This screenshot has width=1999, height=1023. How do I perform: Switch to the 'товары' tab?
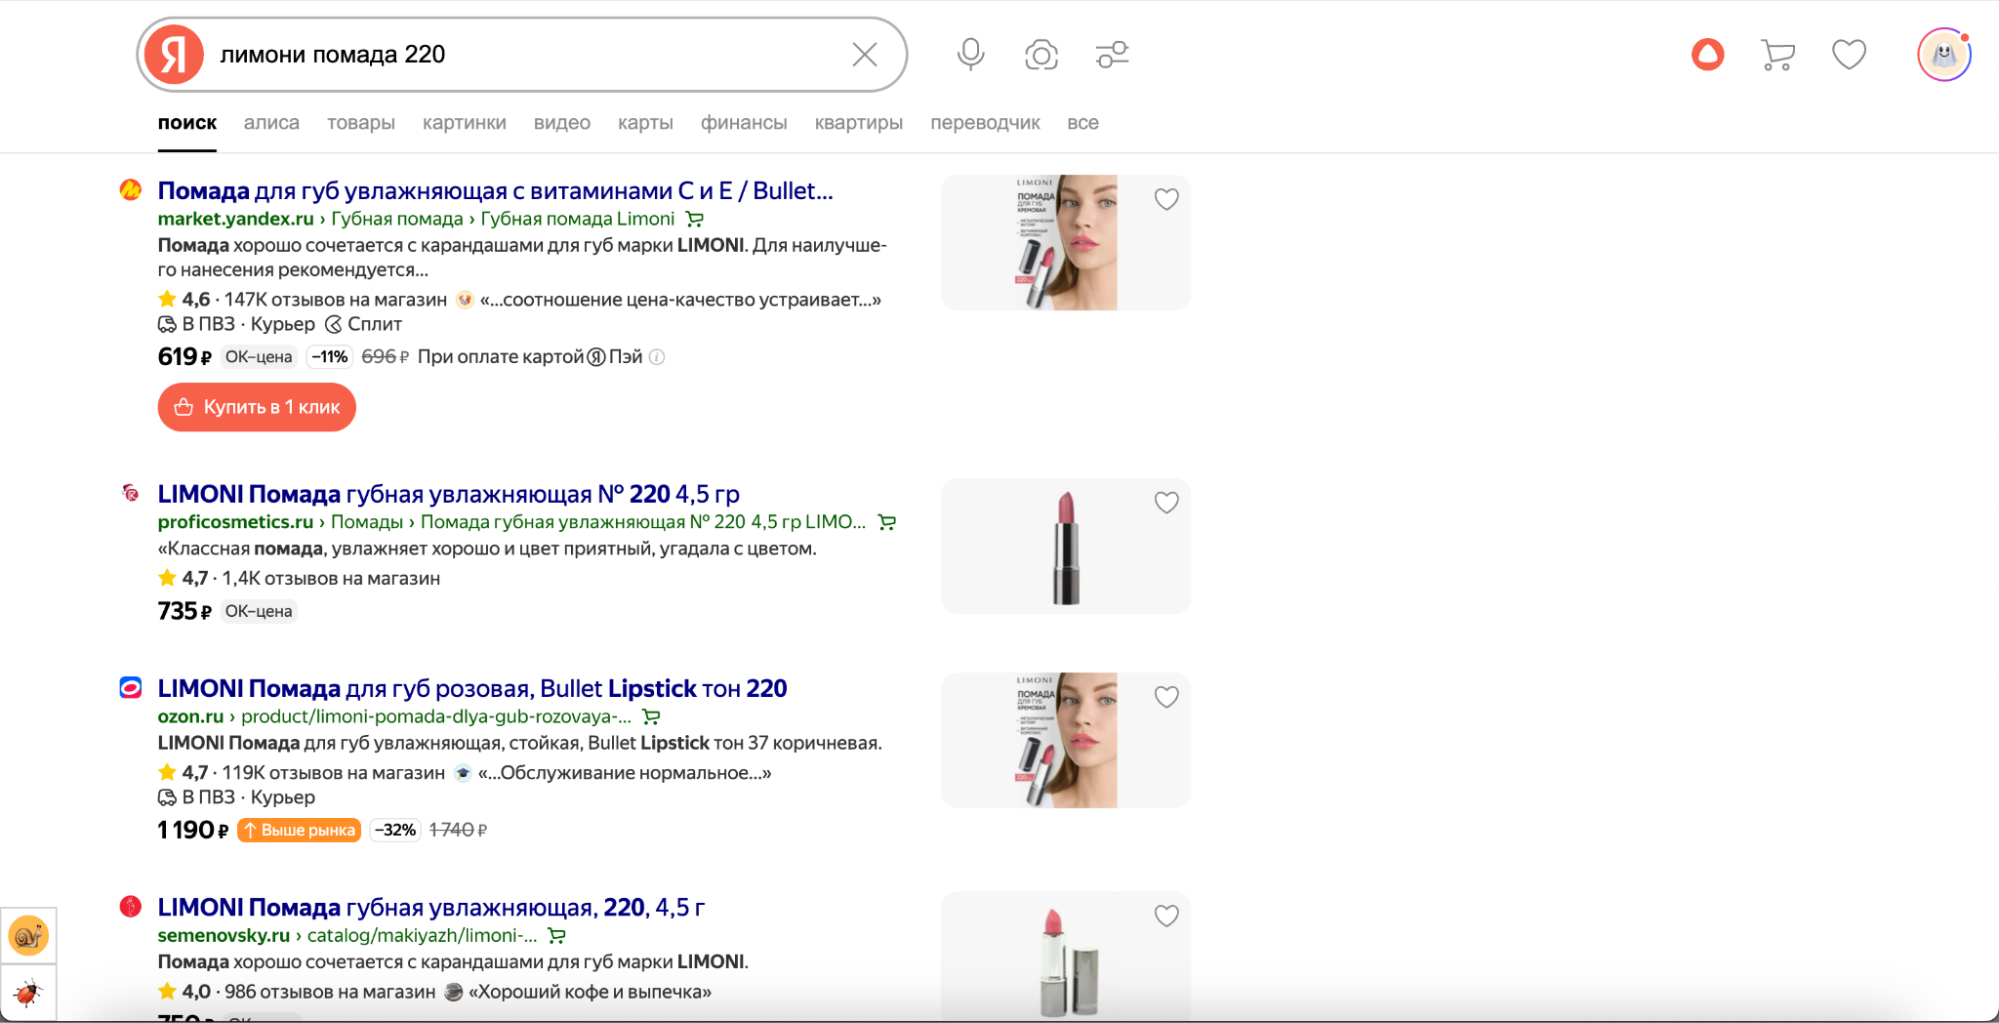[x=361, y=123]
